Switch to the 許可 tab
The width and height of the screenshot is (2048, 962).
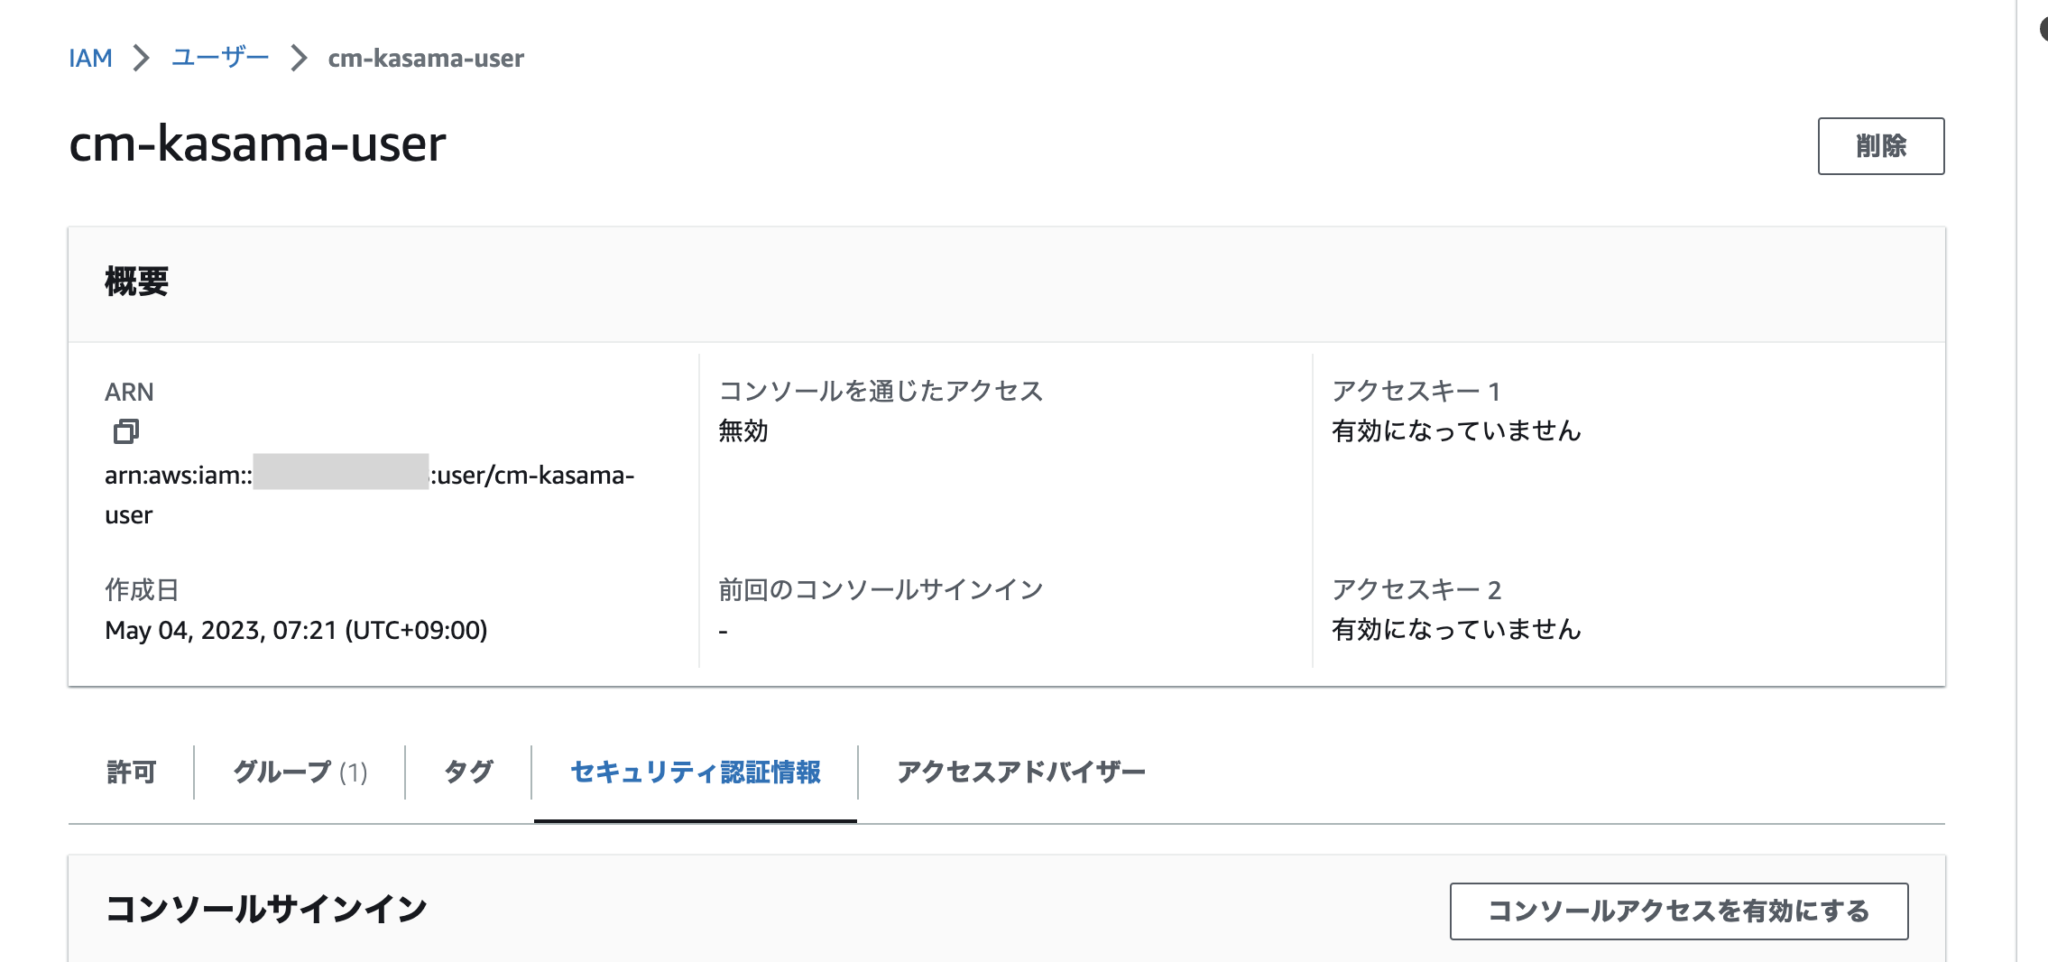[132, 771]
